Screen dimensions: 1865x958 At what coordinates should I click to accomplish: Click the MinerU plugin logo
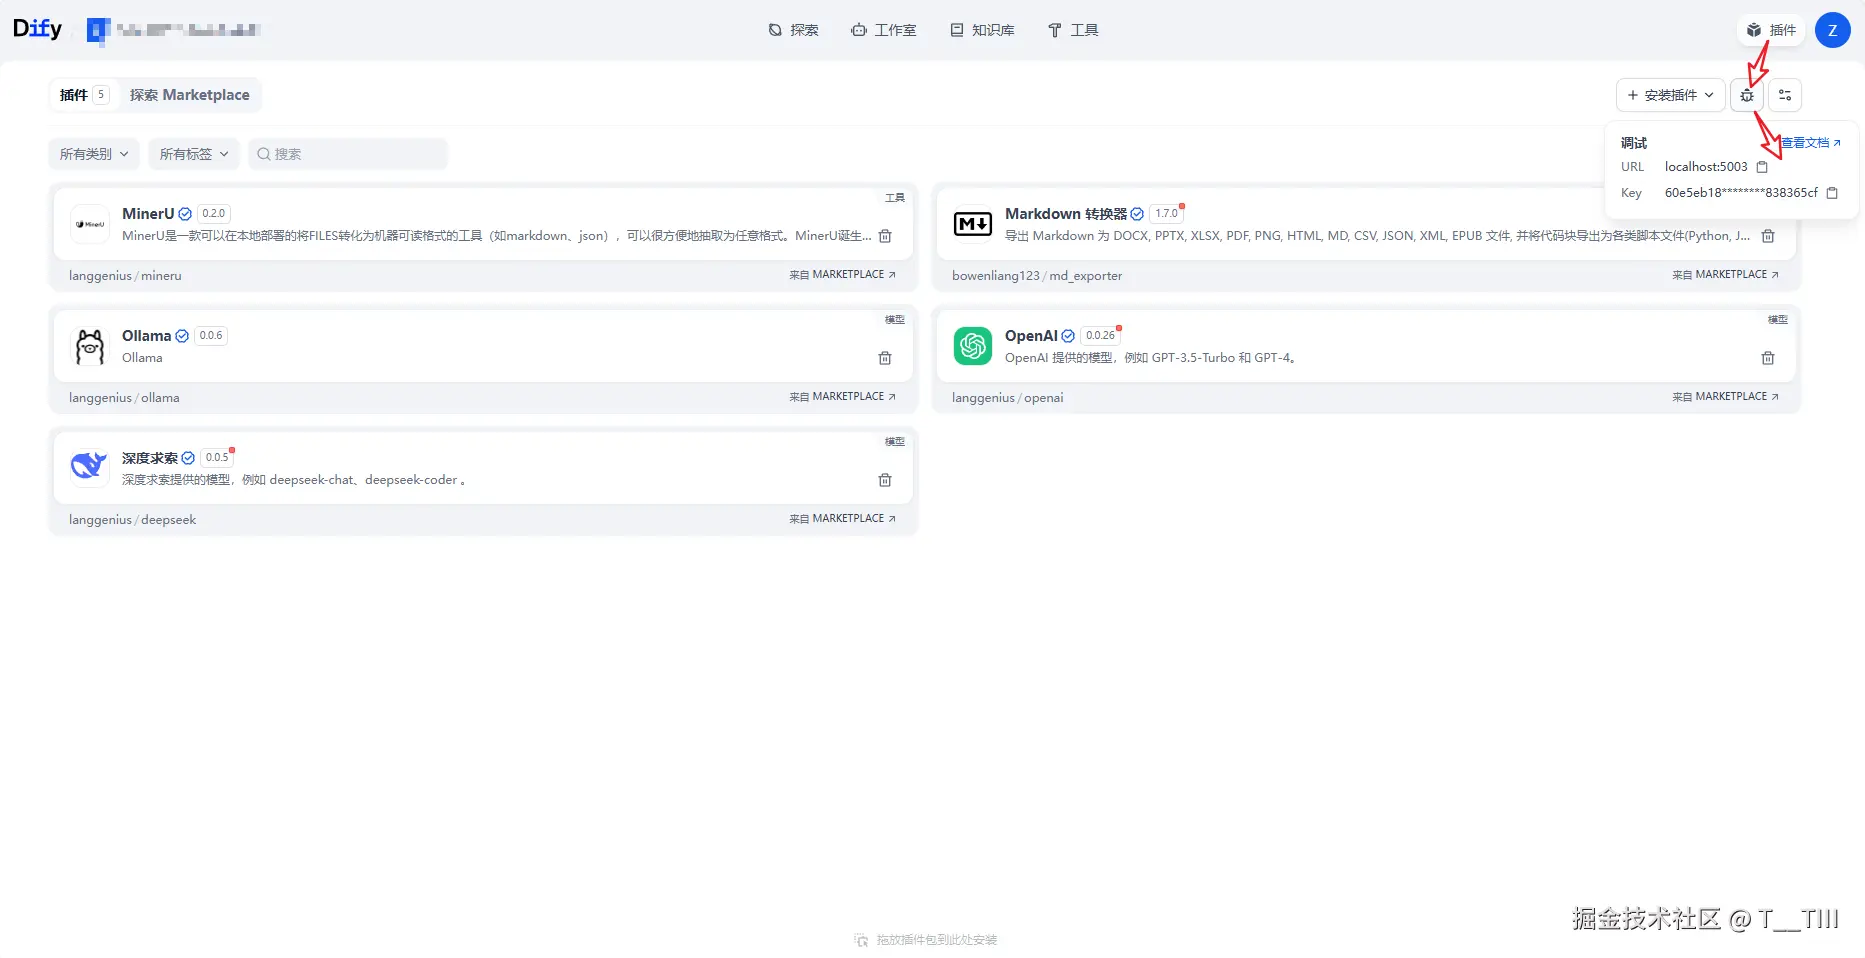click(90, 224)
